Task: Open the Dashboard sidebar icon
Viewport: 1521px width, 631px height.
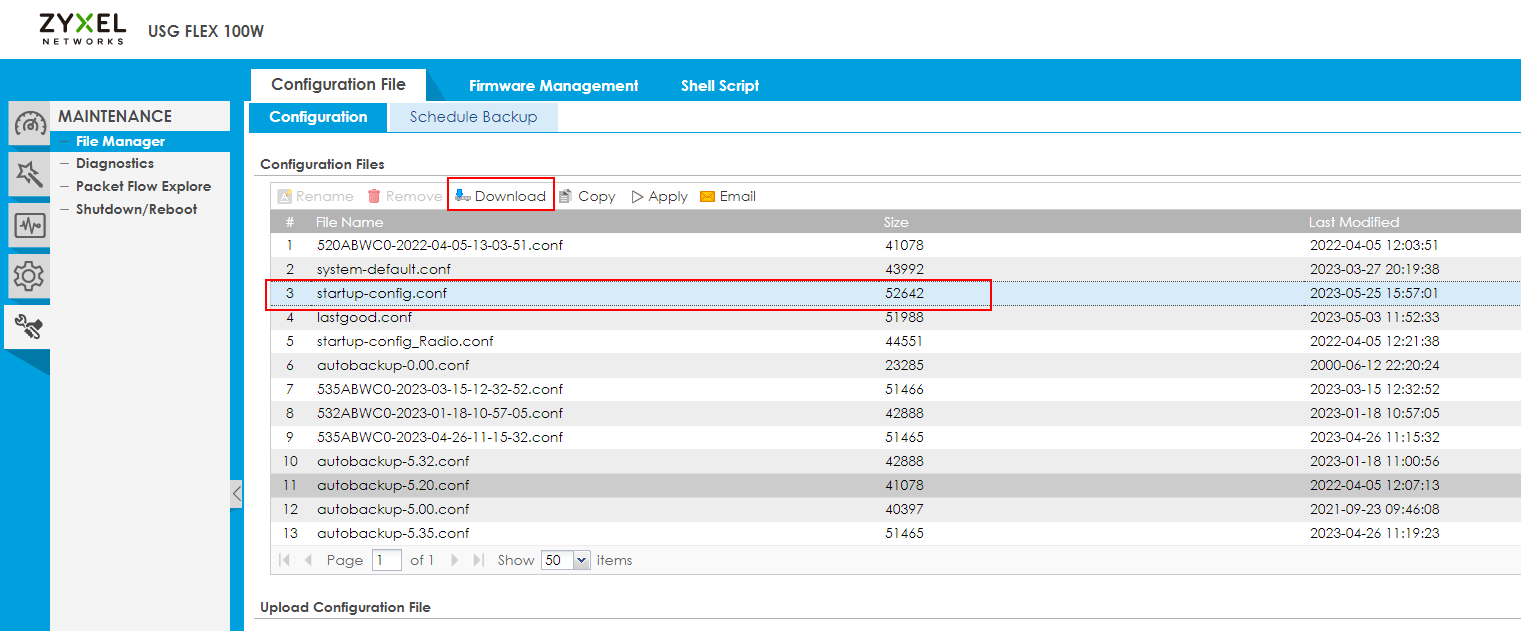Action: point(29,125)
